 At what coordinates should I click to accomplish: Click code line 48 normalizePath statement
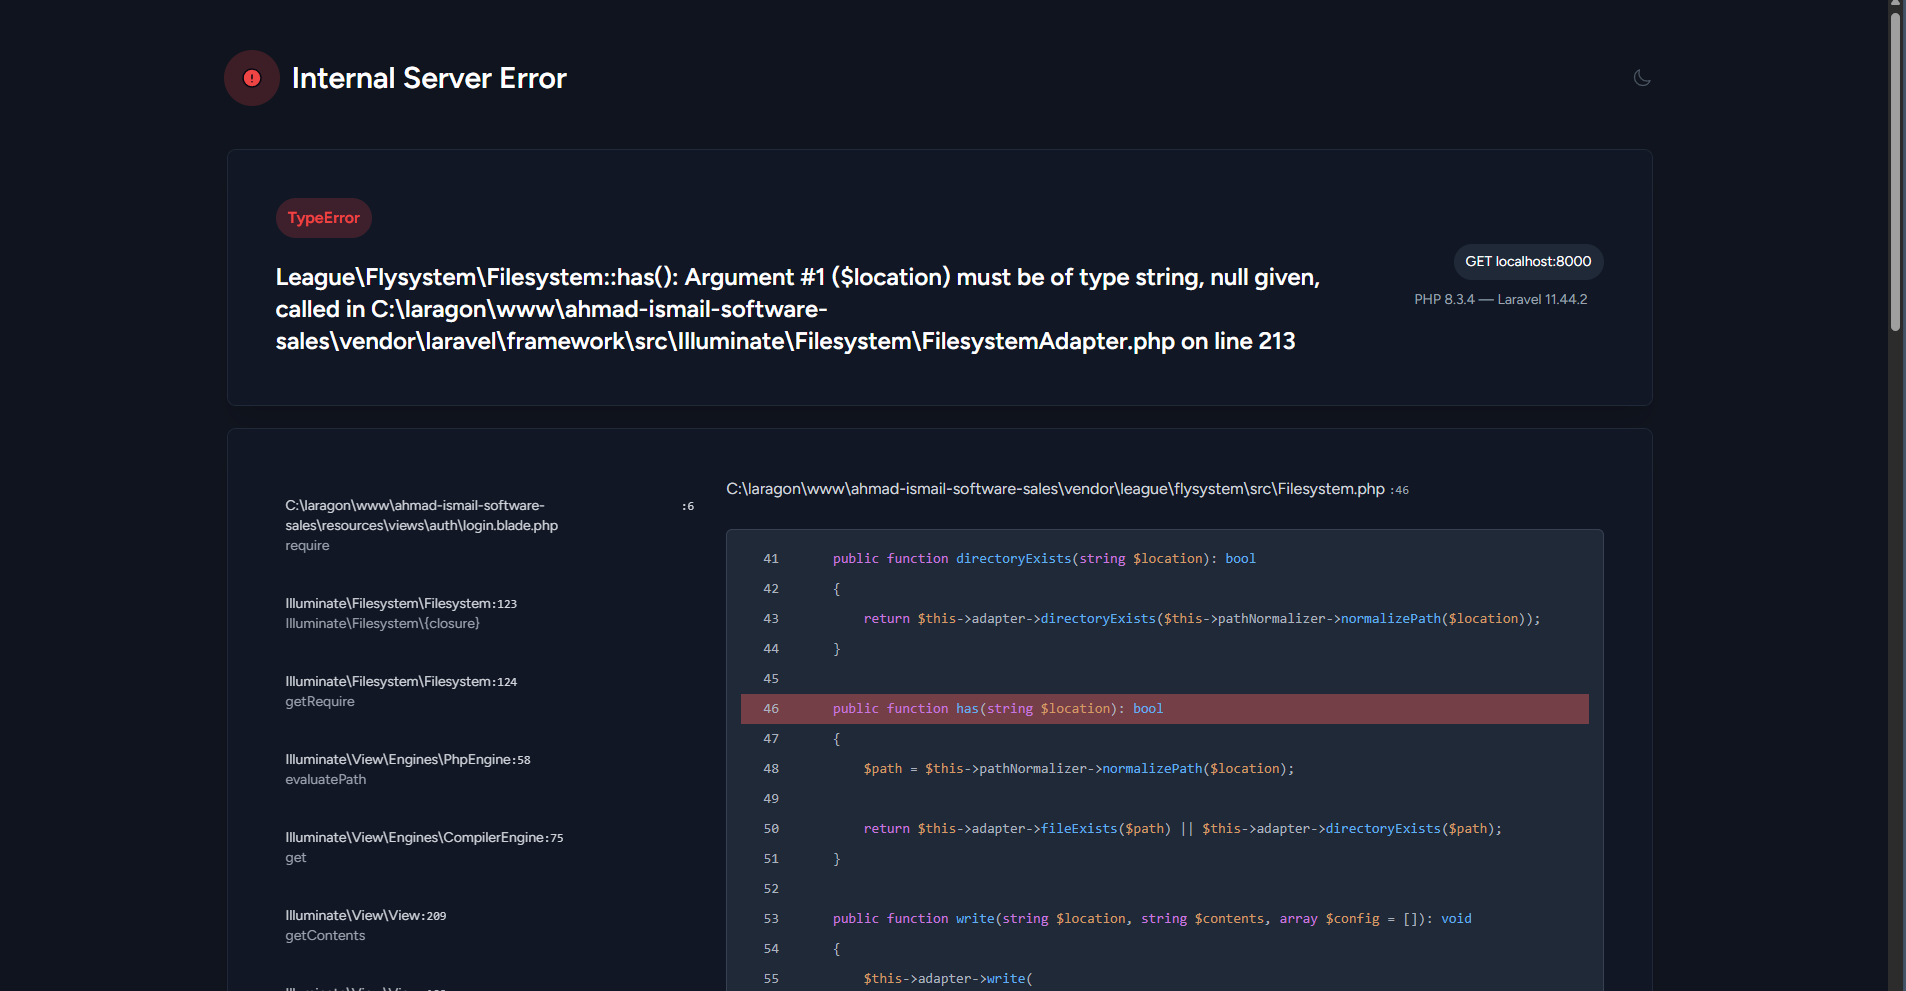[x=1164, y=769]
